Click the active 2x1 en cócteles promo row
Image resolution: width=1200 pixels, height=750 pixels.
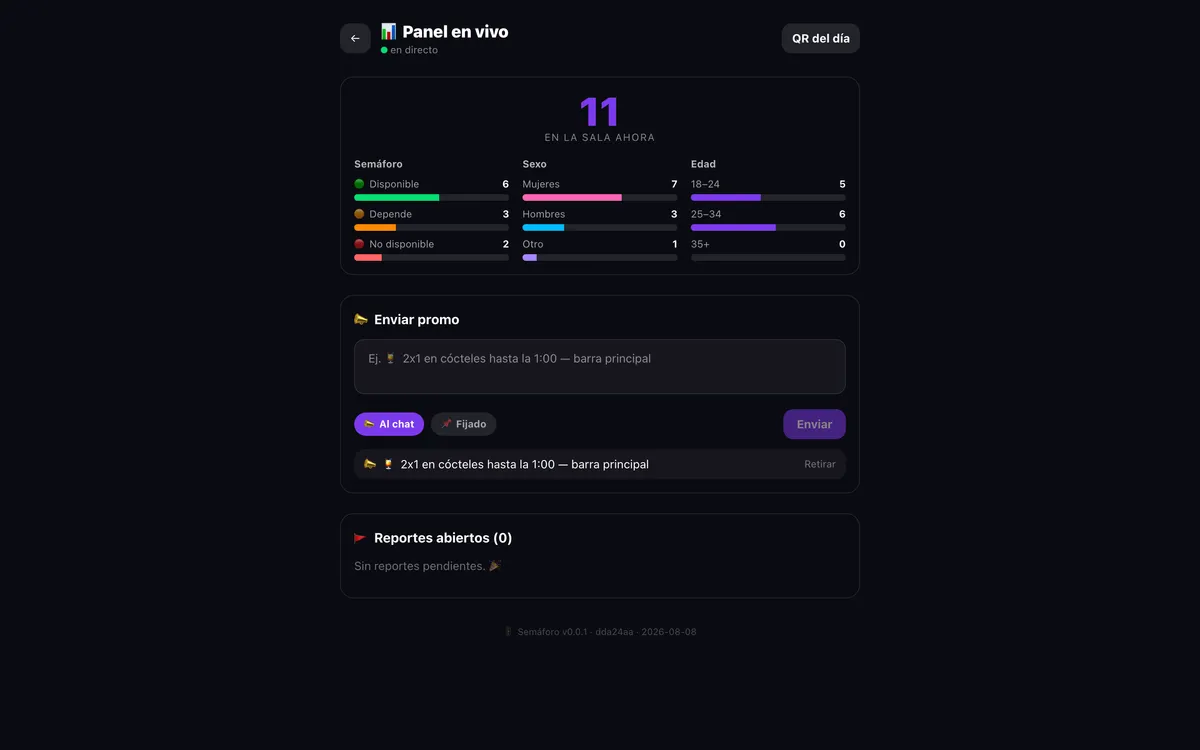pos(600,464)
